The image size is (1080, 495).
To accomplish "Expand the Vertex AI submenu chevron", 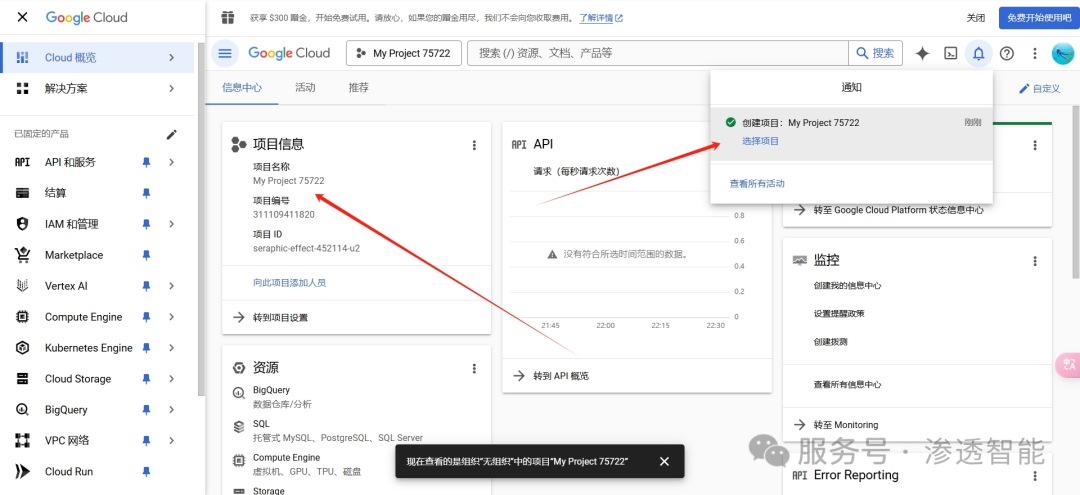I will (172, 286).
